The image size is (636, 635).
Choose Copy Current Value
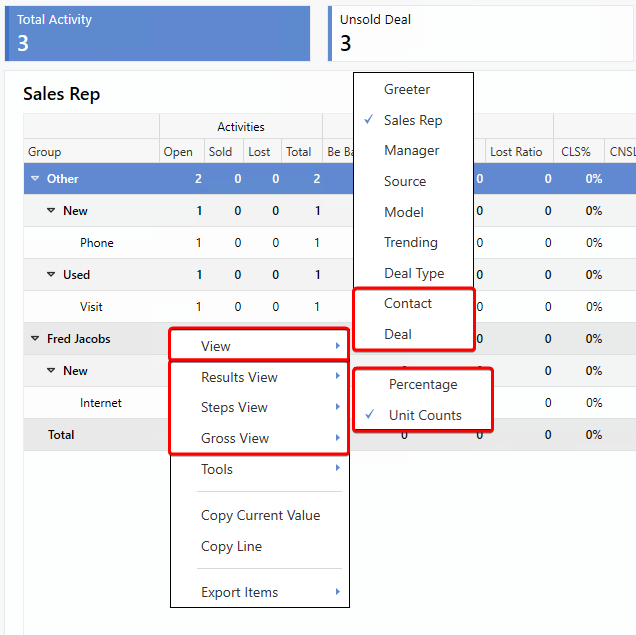[260, 515]
